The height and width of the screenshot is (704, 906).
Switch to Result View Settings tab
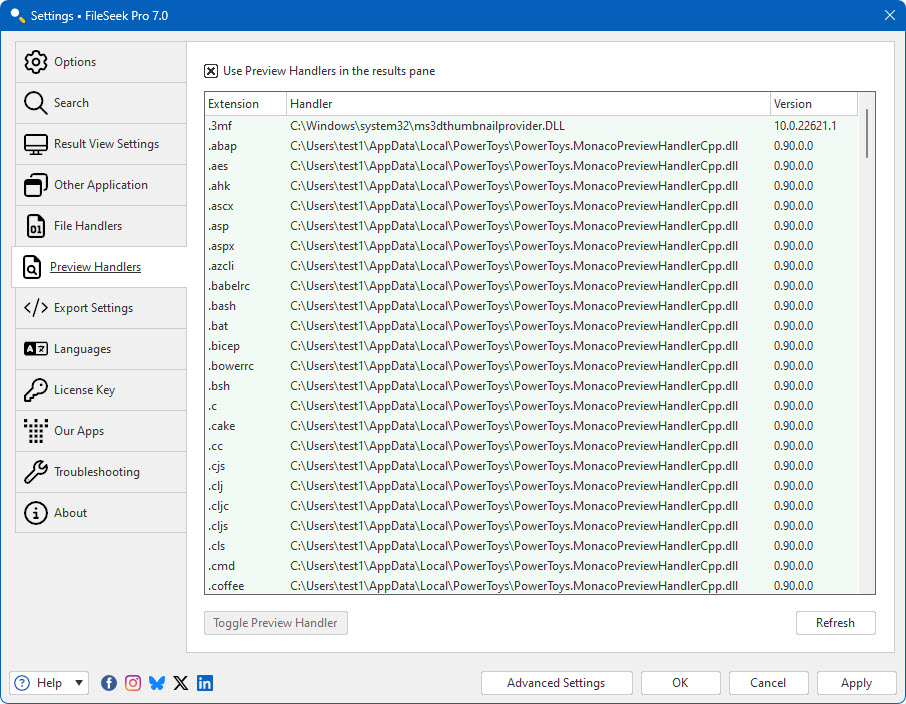pos(101,144)
